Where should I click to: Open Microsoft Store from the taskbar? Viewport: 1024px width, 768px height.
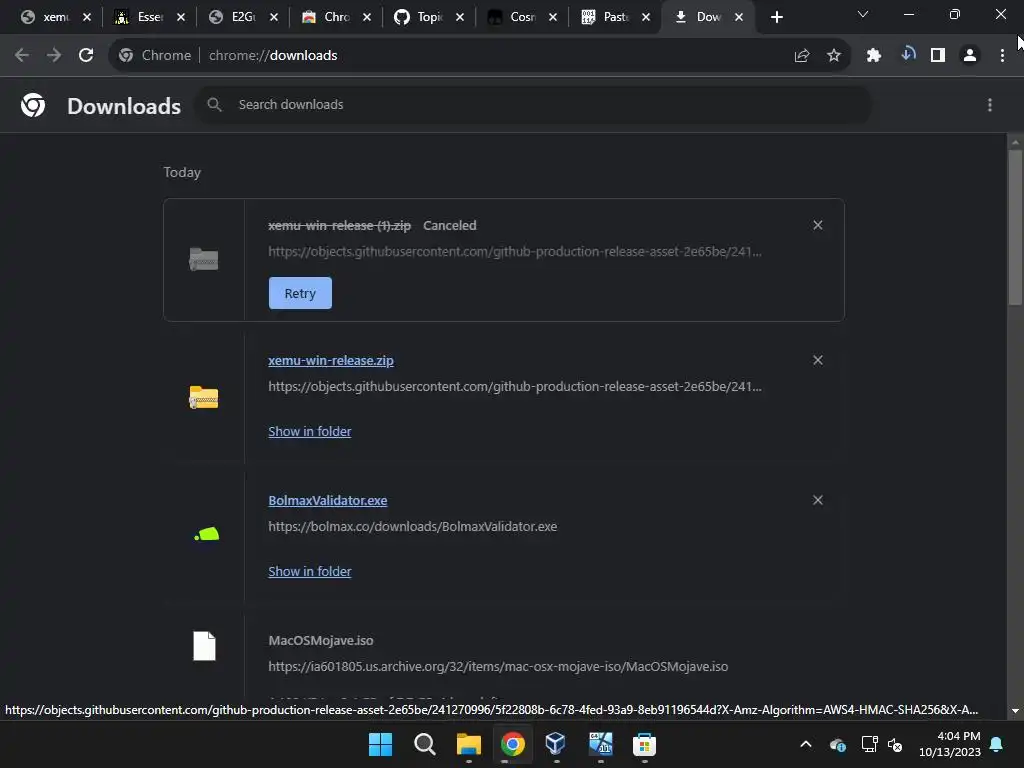pos(644,744)
